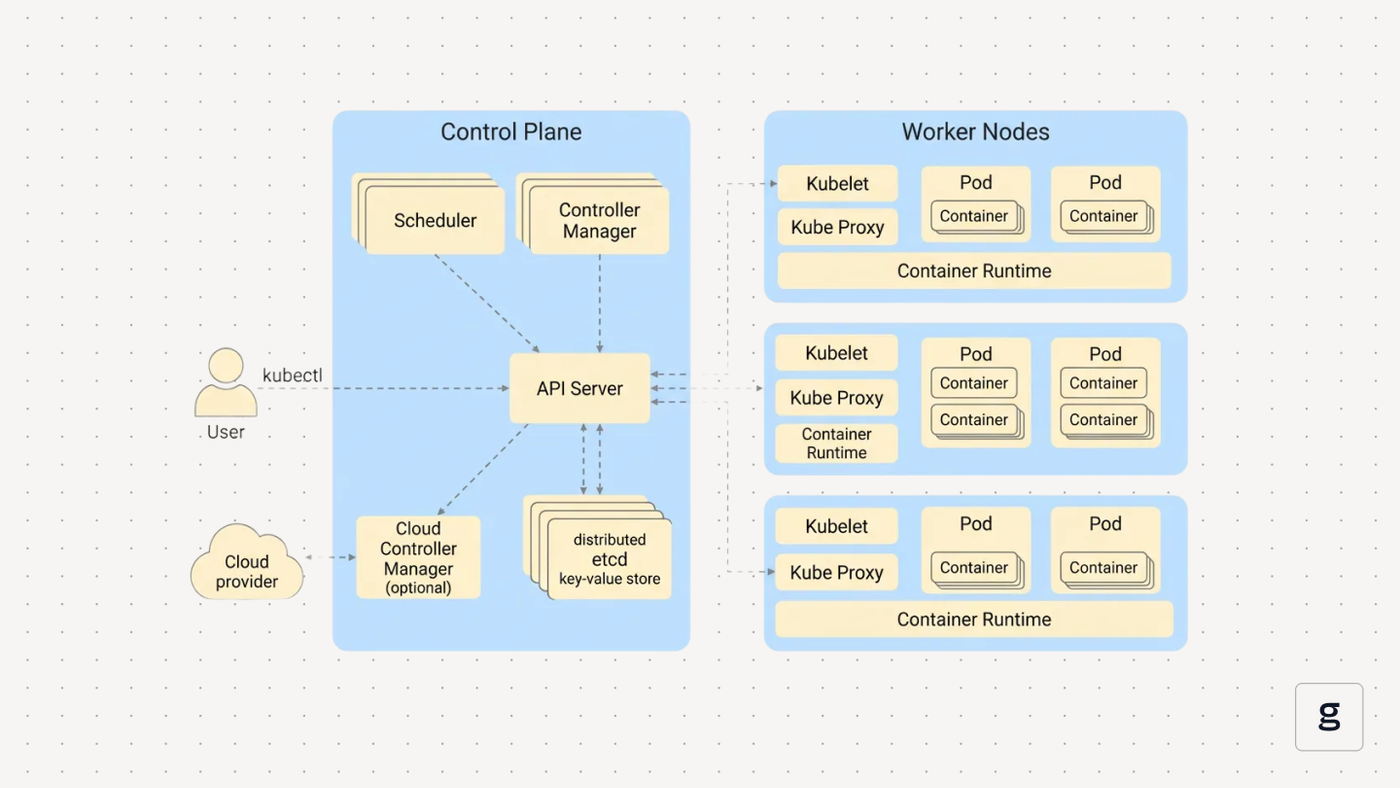The width and height of the screenshot is (1400, 788).
Task: Select the Scheduler component box
Action: pyautogui.click(x=430, y=214)
